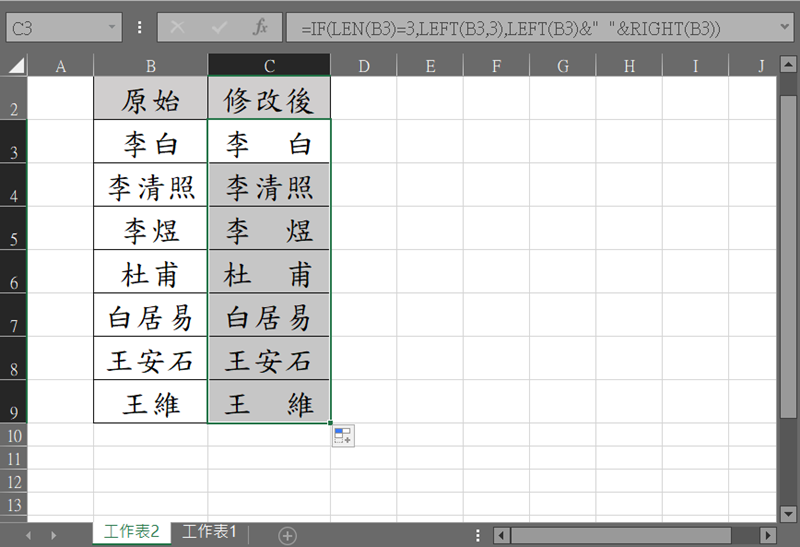Select row 5 header

point(14,228)
